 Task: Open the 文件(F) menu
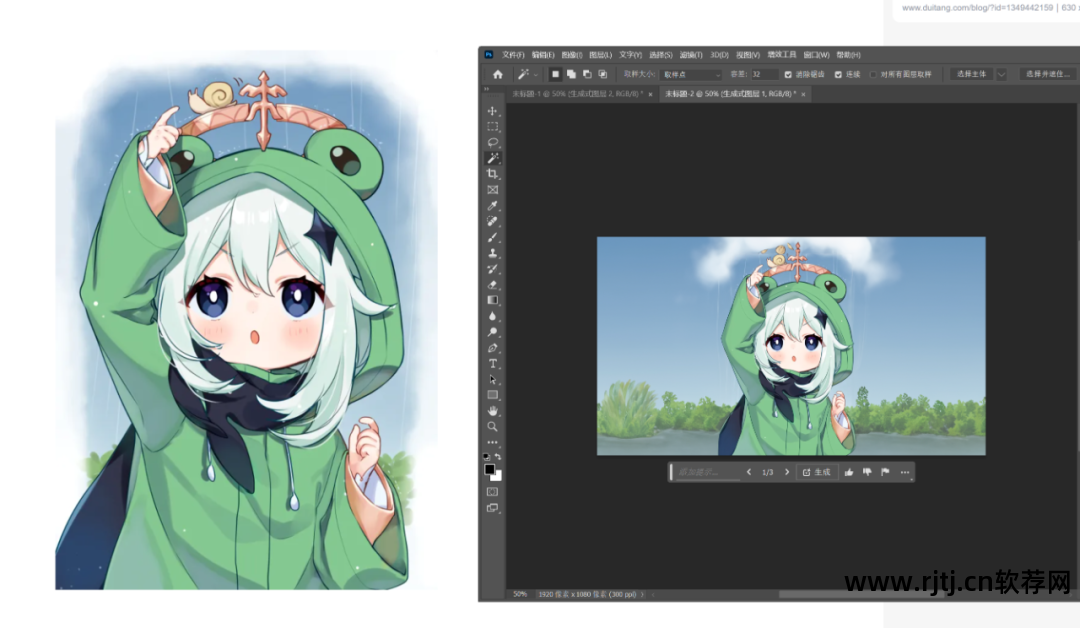click(x=513, y=55)
